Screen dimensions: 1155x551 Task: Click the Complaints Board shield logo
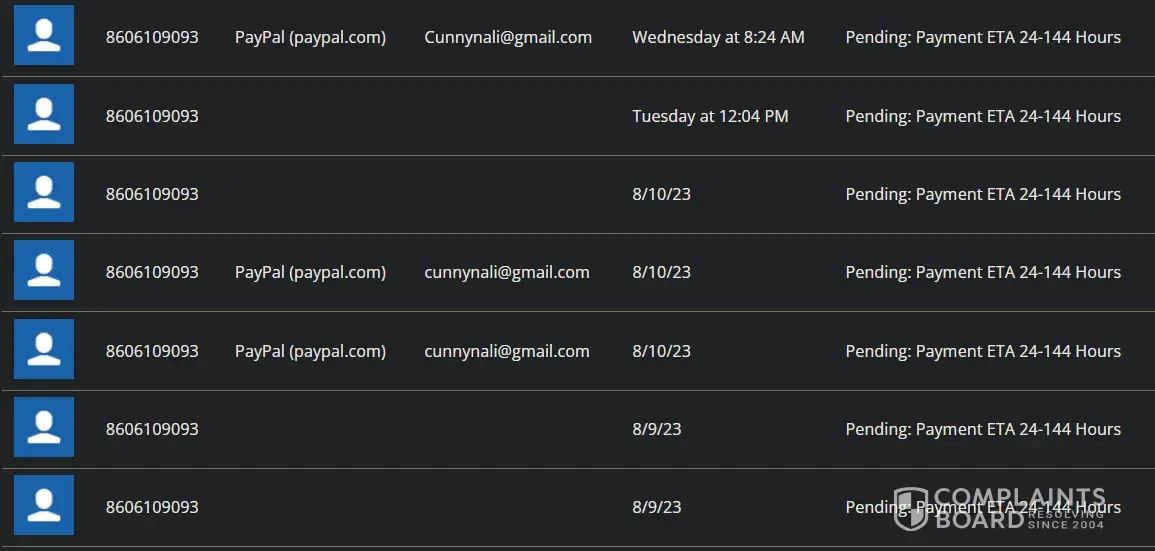pos(910,509)
